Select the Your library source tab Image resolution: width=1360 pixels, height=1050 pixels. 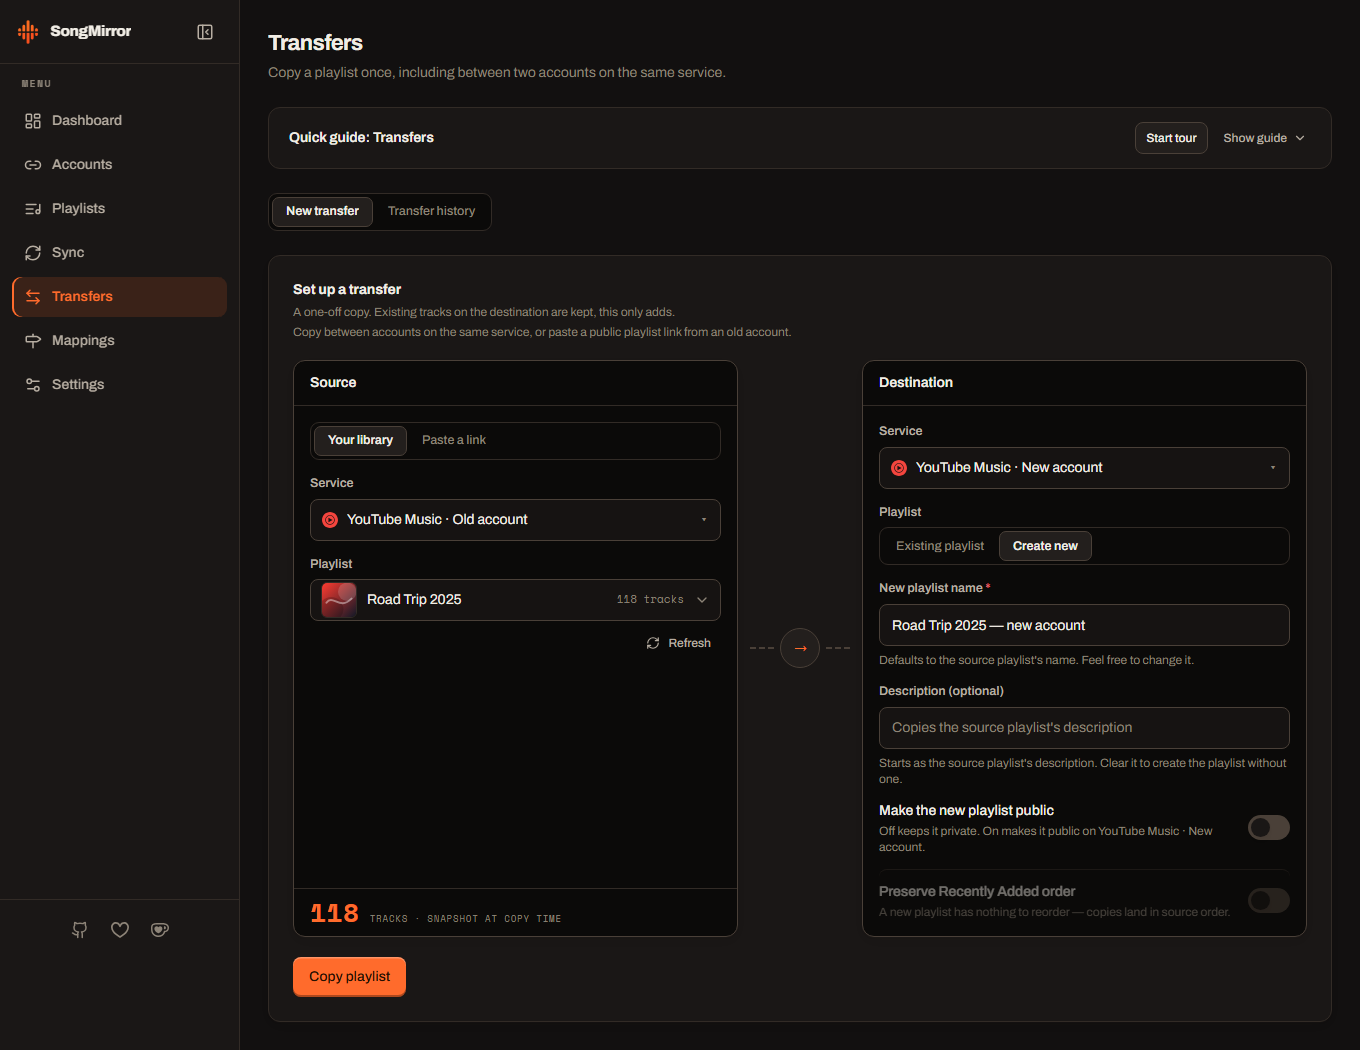click(x=360, y=440)
